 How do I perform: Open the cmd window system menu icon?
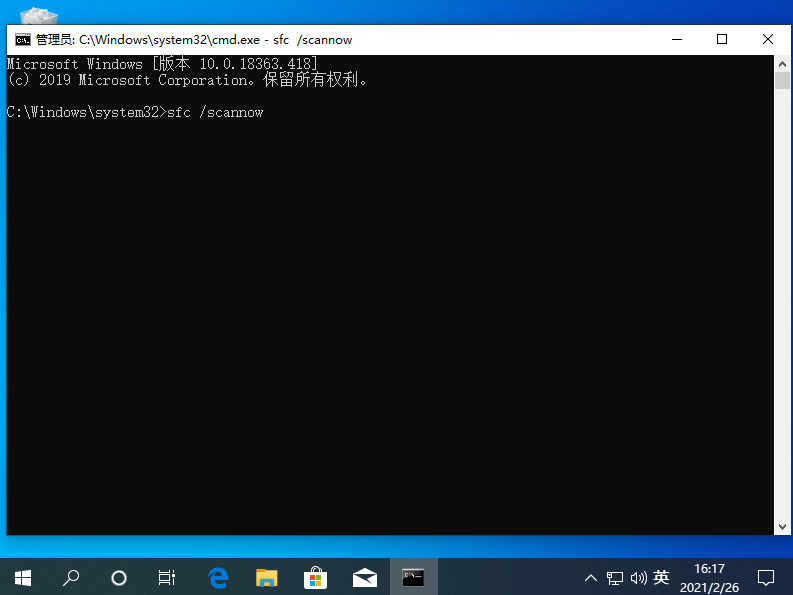point(23,39)
